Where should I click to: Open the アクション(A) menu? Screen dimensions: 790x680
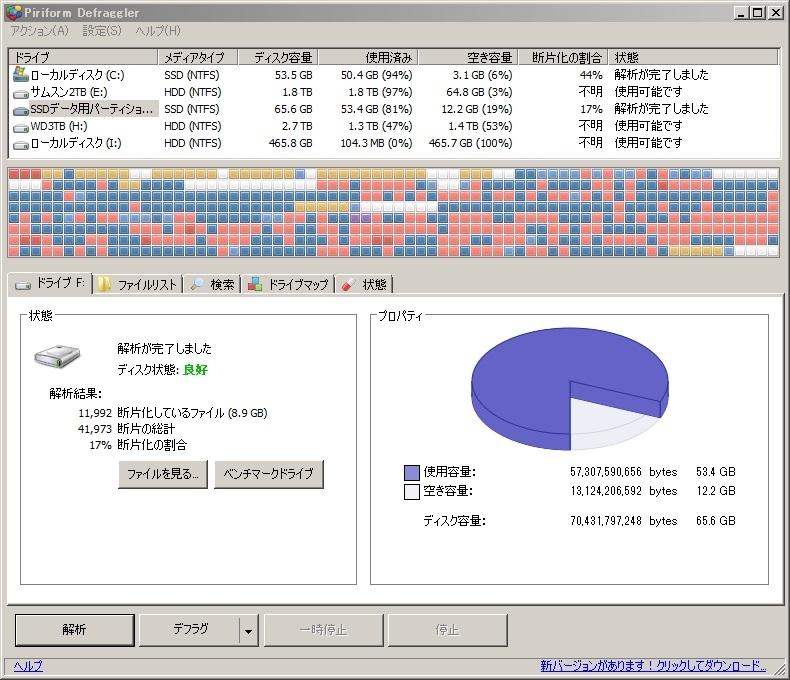click(x=39, y=31)
